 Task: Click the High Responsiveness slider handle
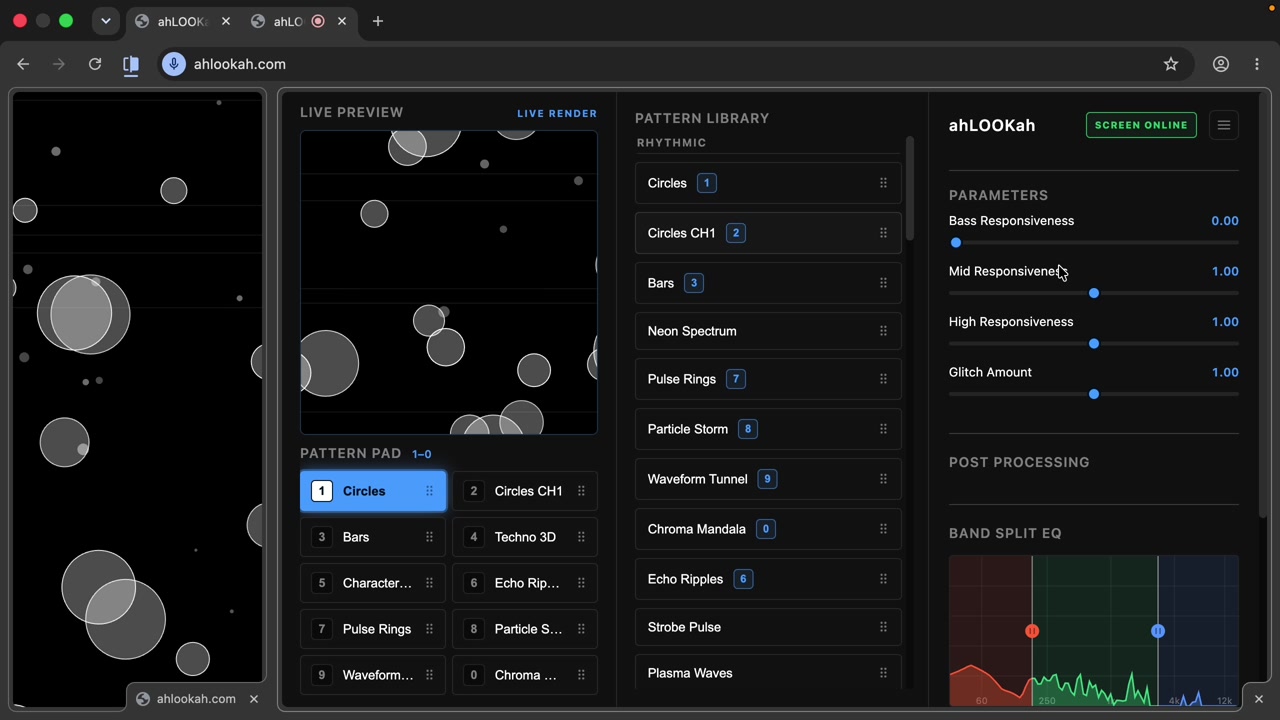tap(1094, 344)
